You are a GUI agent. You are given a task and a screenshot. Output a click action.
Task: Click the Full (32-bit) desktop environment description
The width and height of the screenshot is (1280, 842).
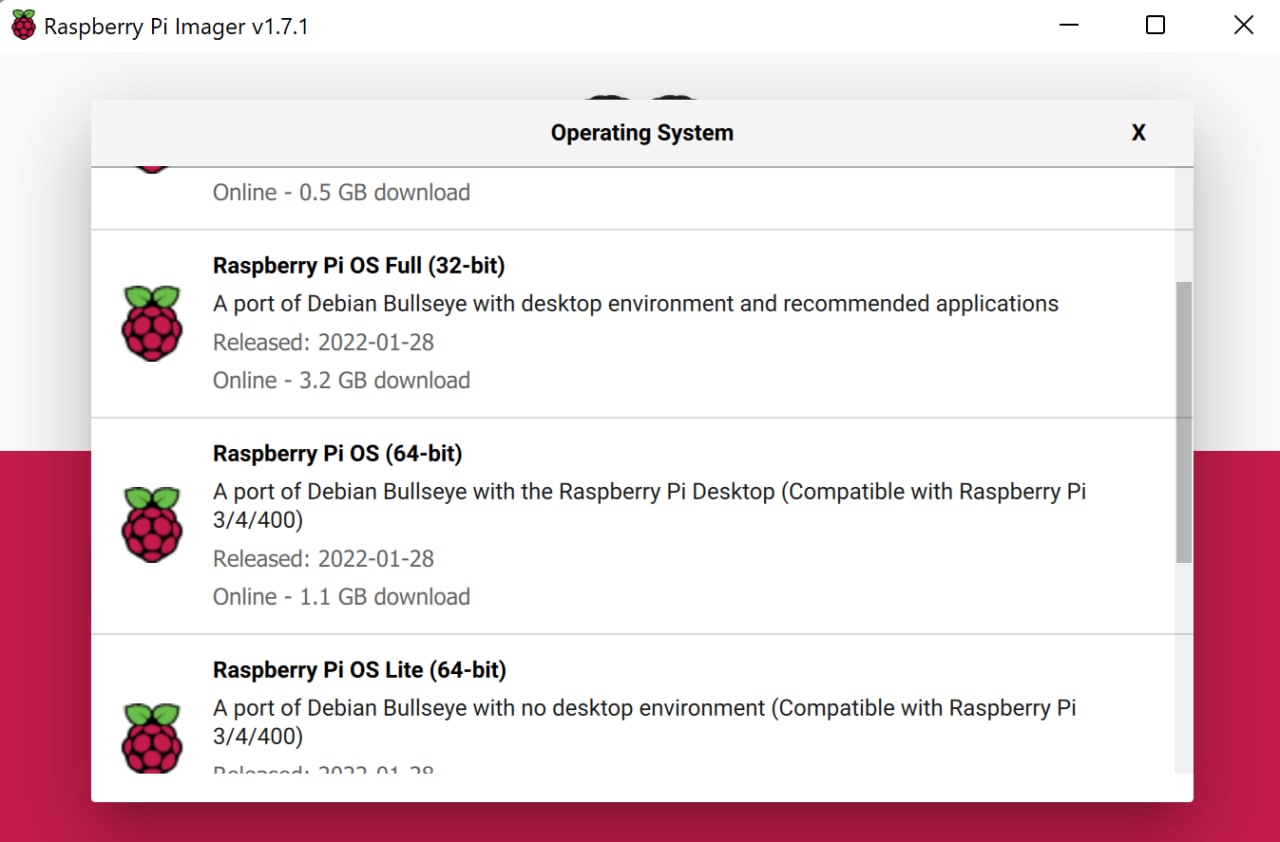tap(636, 304)
